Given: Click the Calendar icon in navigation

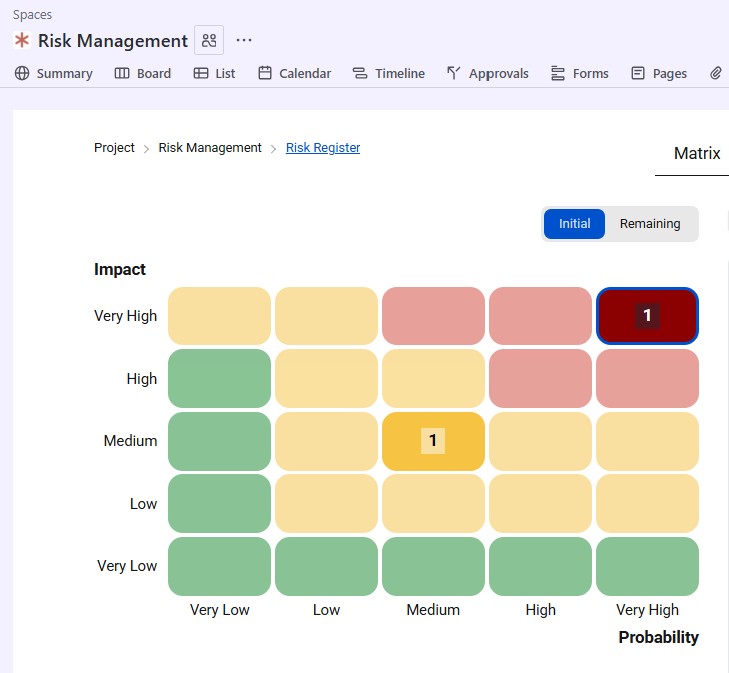Looking at the screenshot, I should point(265,73).
